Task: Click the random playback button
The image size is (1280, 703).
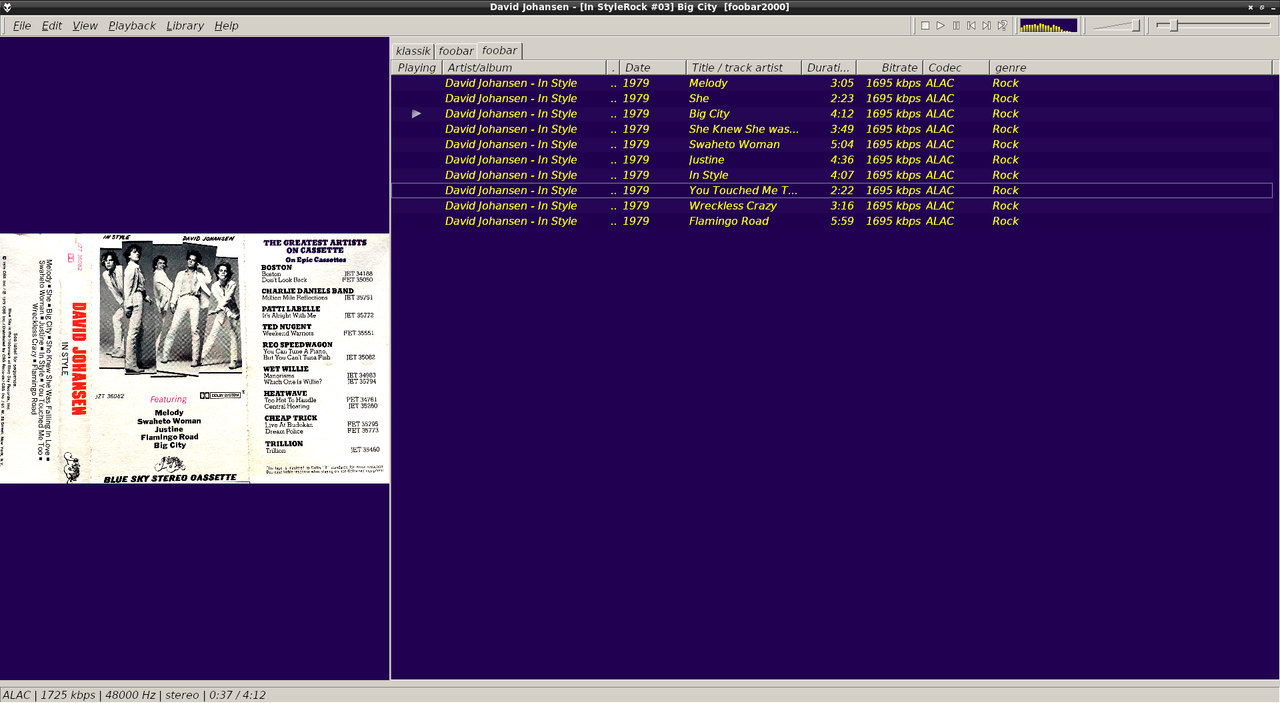Action: pos(1002,25)
